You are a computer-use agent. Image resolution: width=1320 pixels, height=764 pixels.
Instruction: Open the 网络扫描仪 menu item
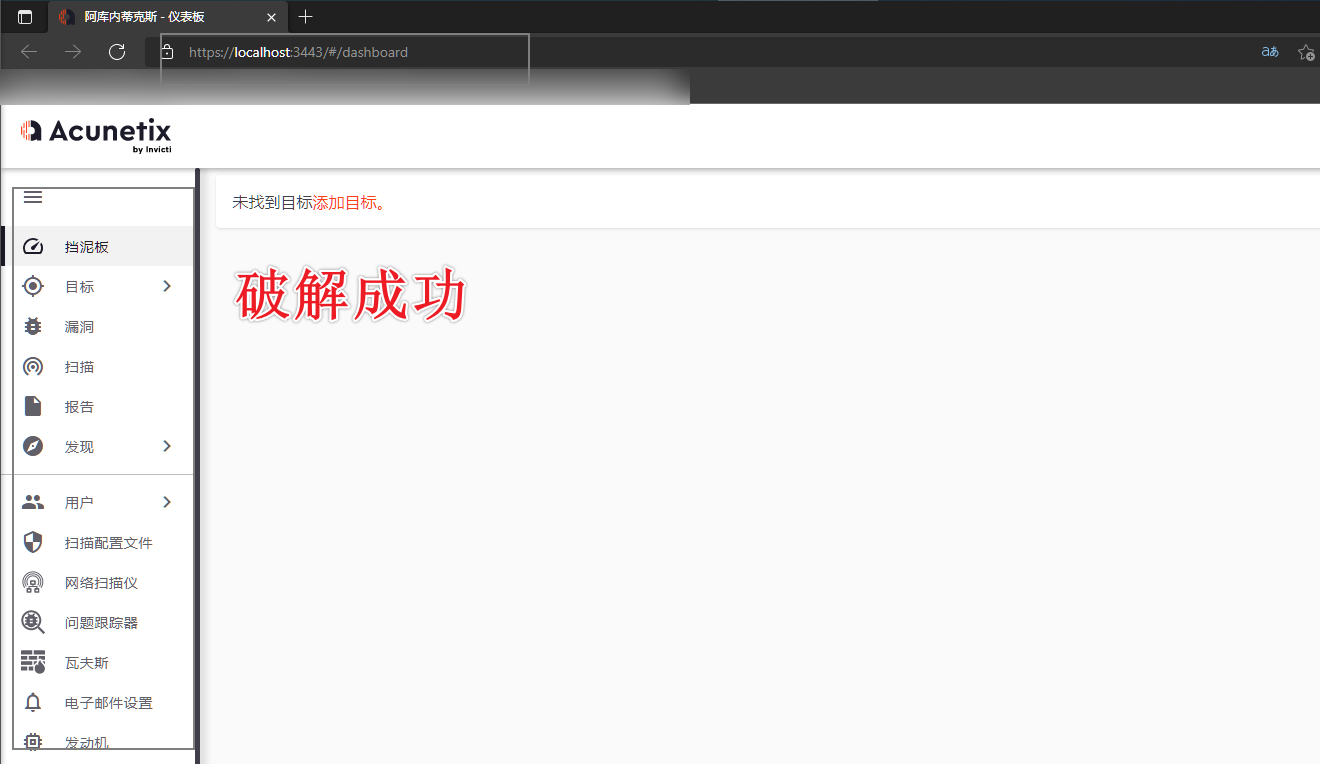99,583
